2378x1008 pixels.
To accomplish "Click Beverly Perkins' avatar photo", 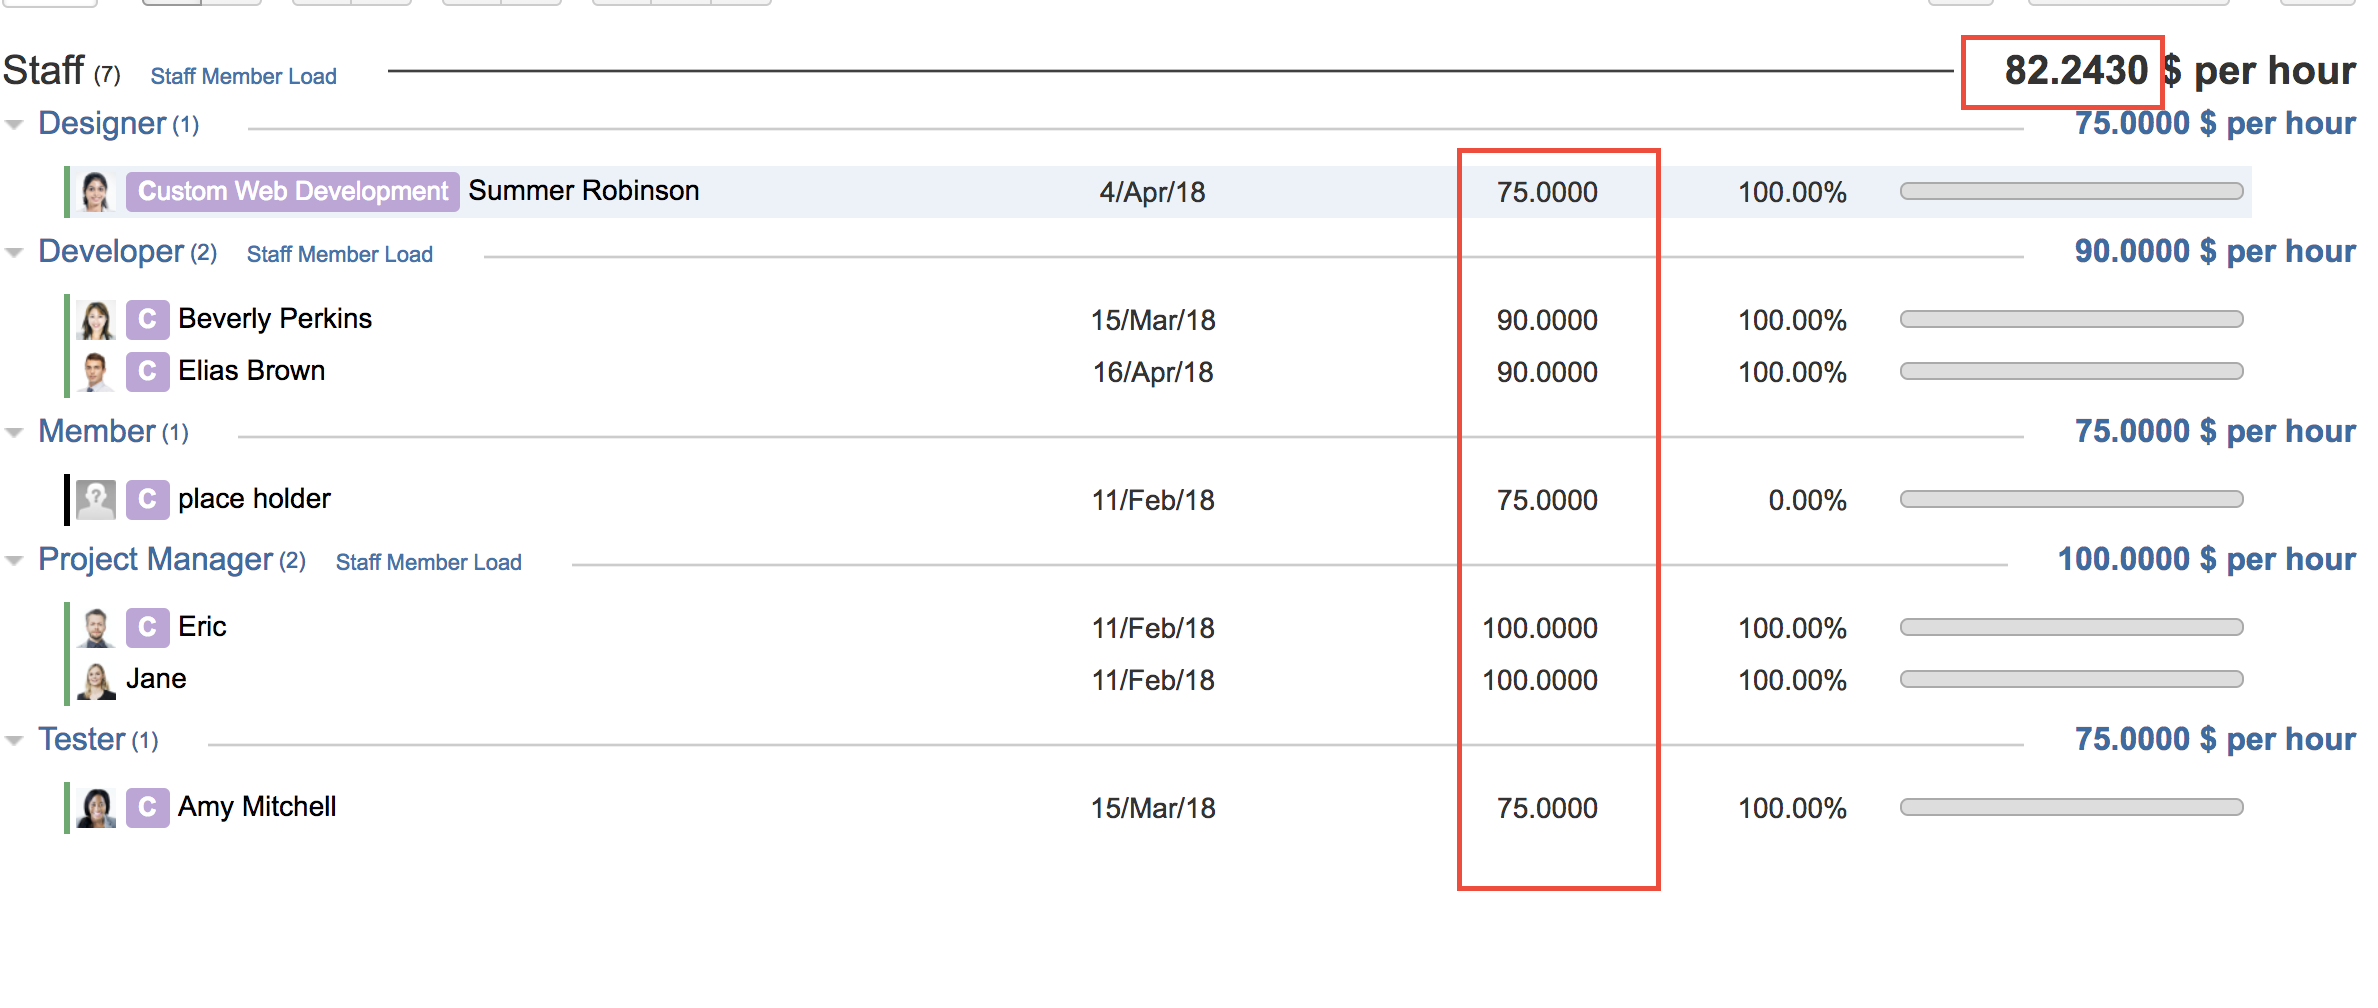I will point(96,320).
